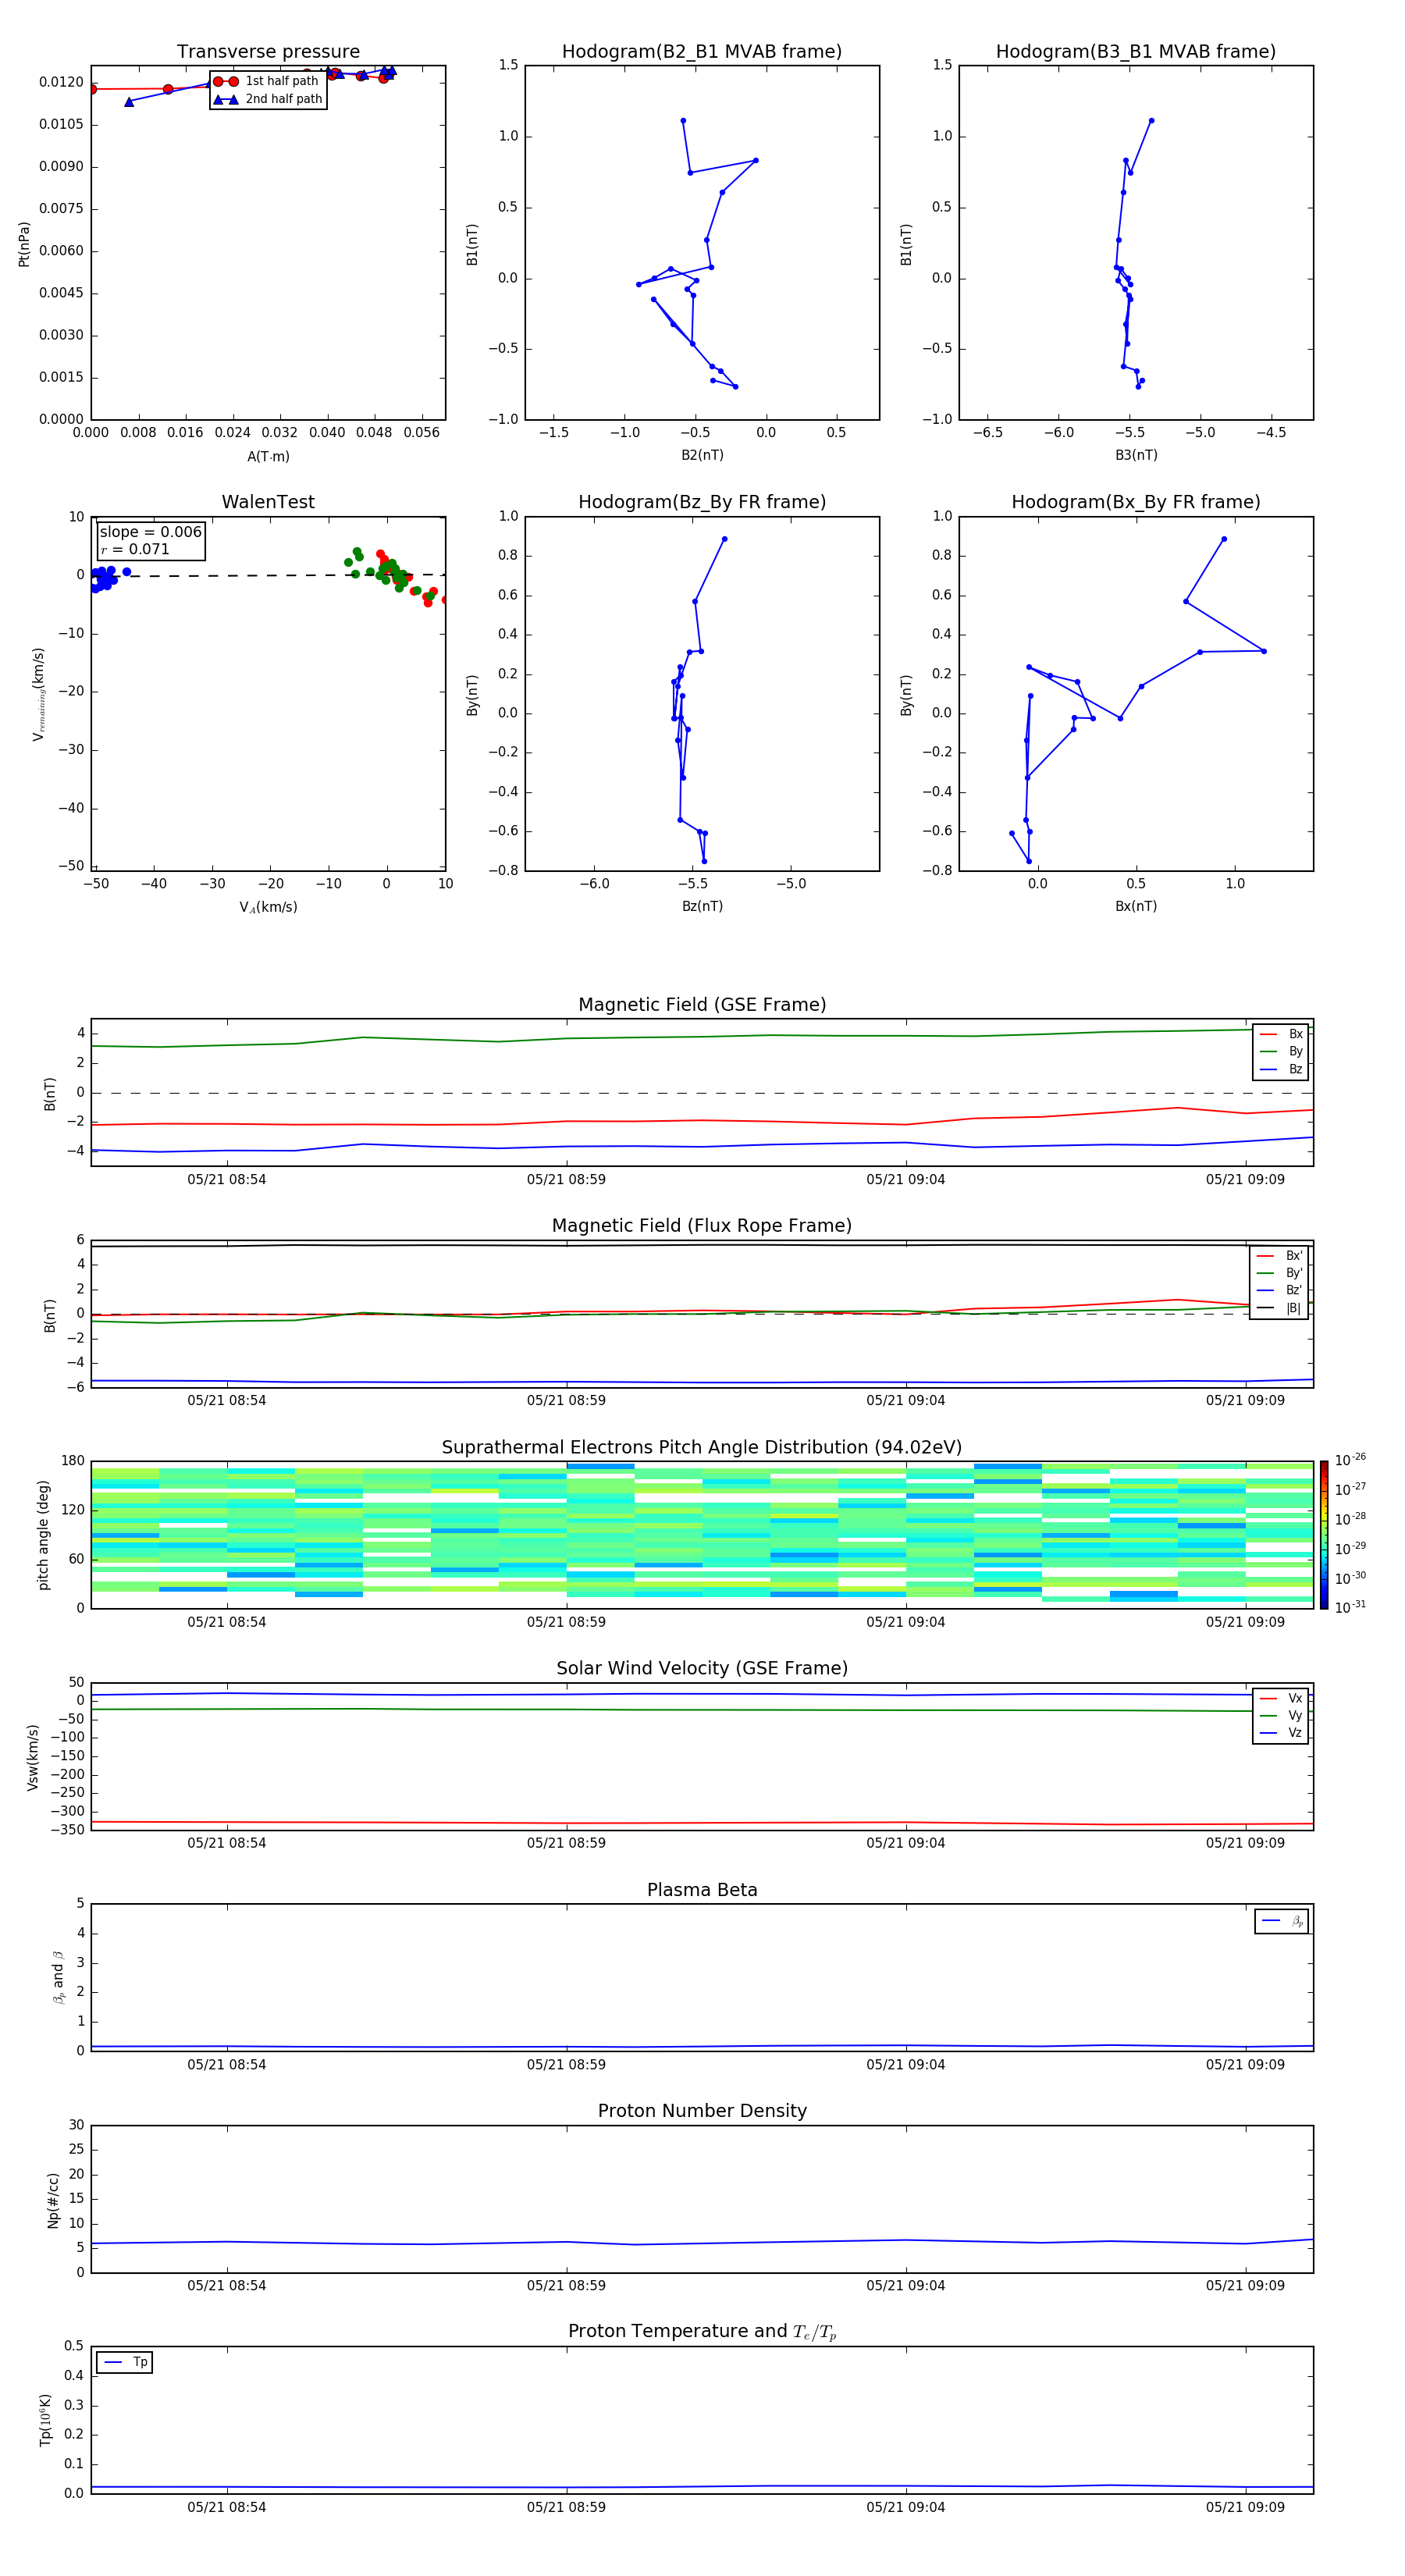The height and width of the screenshot is (2576, 1405).
Task: Click '10^-31' colorbar label
Action: 1350,1607
